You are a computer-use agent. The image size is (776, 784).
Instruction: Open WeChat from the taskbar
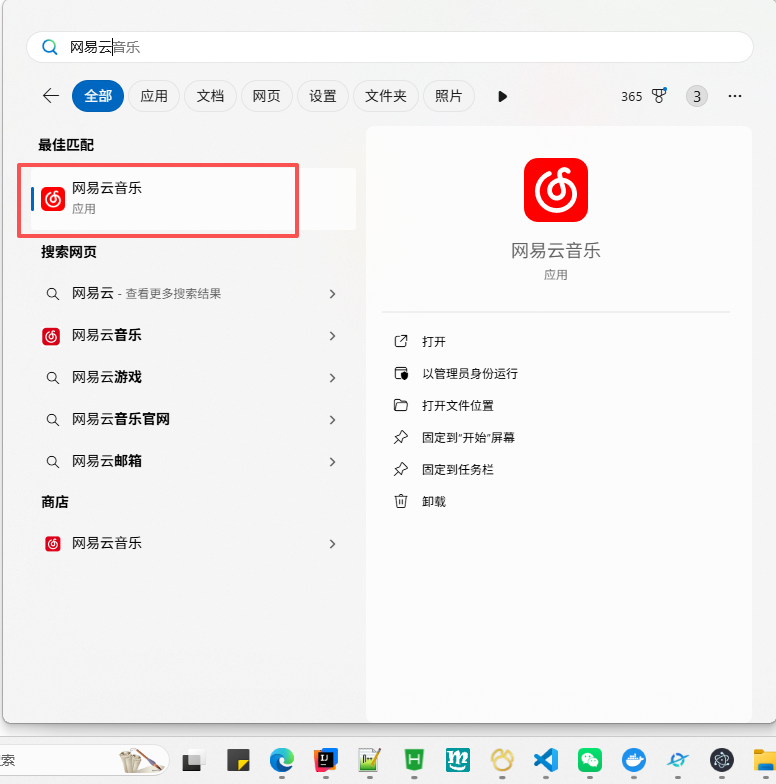point(589,761)
